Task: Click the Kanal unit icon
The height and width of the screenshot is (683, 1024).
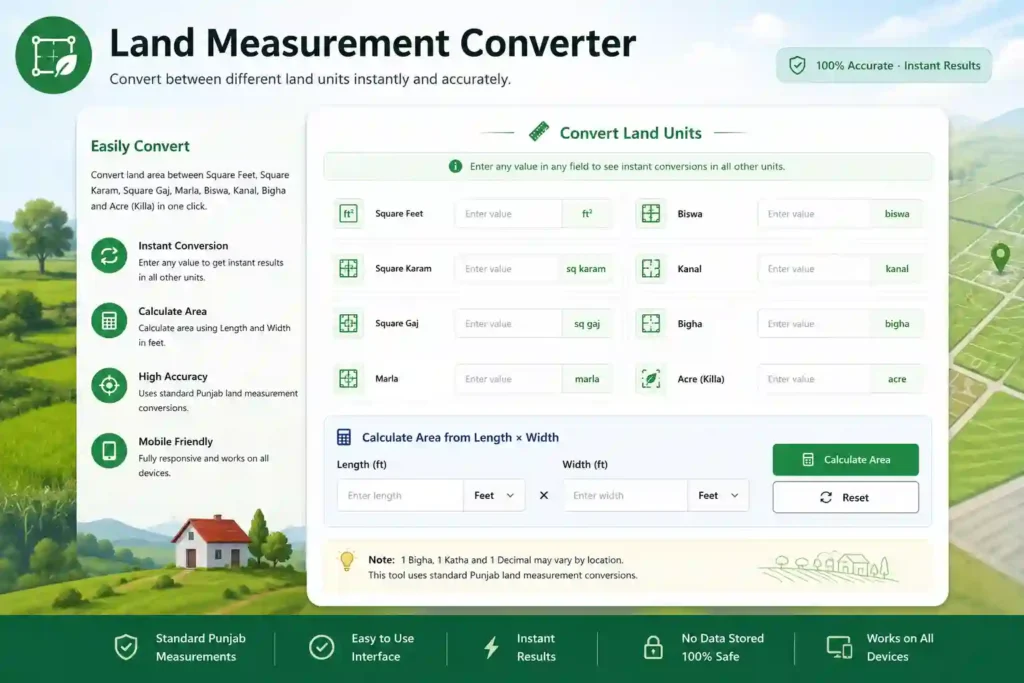Action: point(650,268)
